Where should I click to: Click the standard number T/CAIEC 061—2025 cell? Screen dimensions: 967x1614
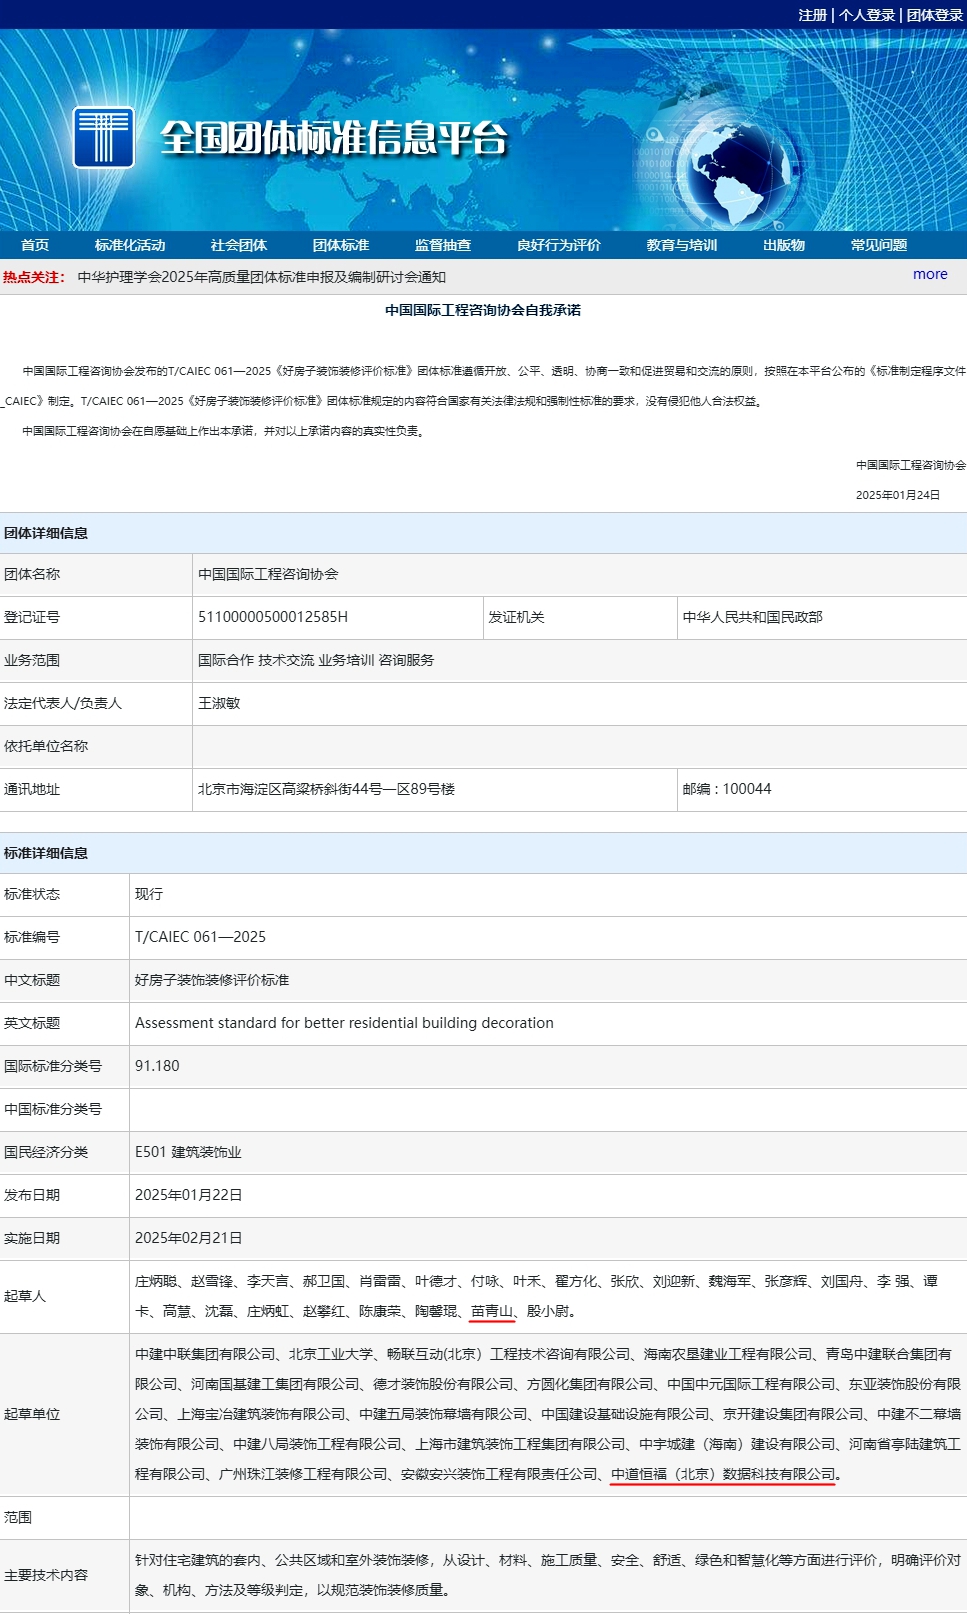(201, 937)
